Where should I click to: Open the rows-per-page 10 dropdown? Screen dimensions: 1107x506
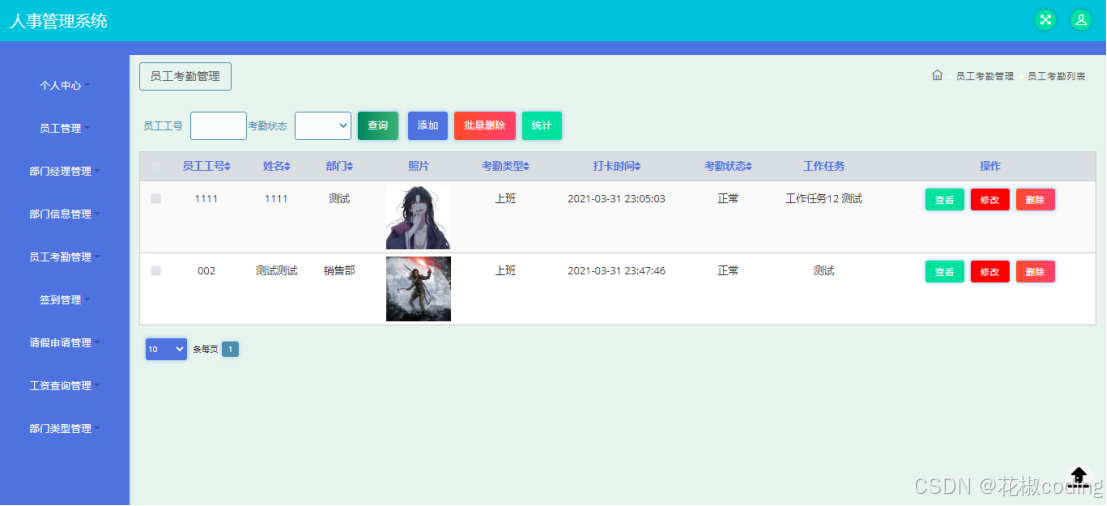point(167,349)
